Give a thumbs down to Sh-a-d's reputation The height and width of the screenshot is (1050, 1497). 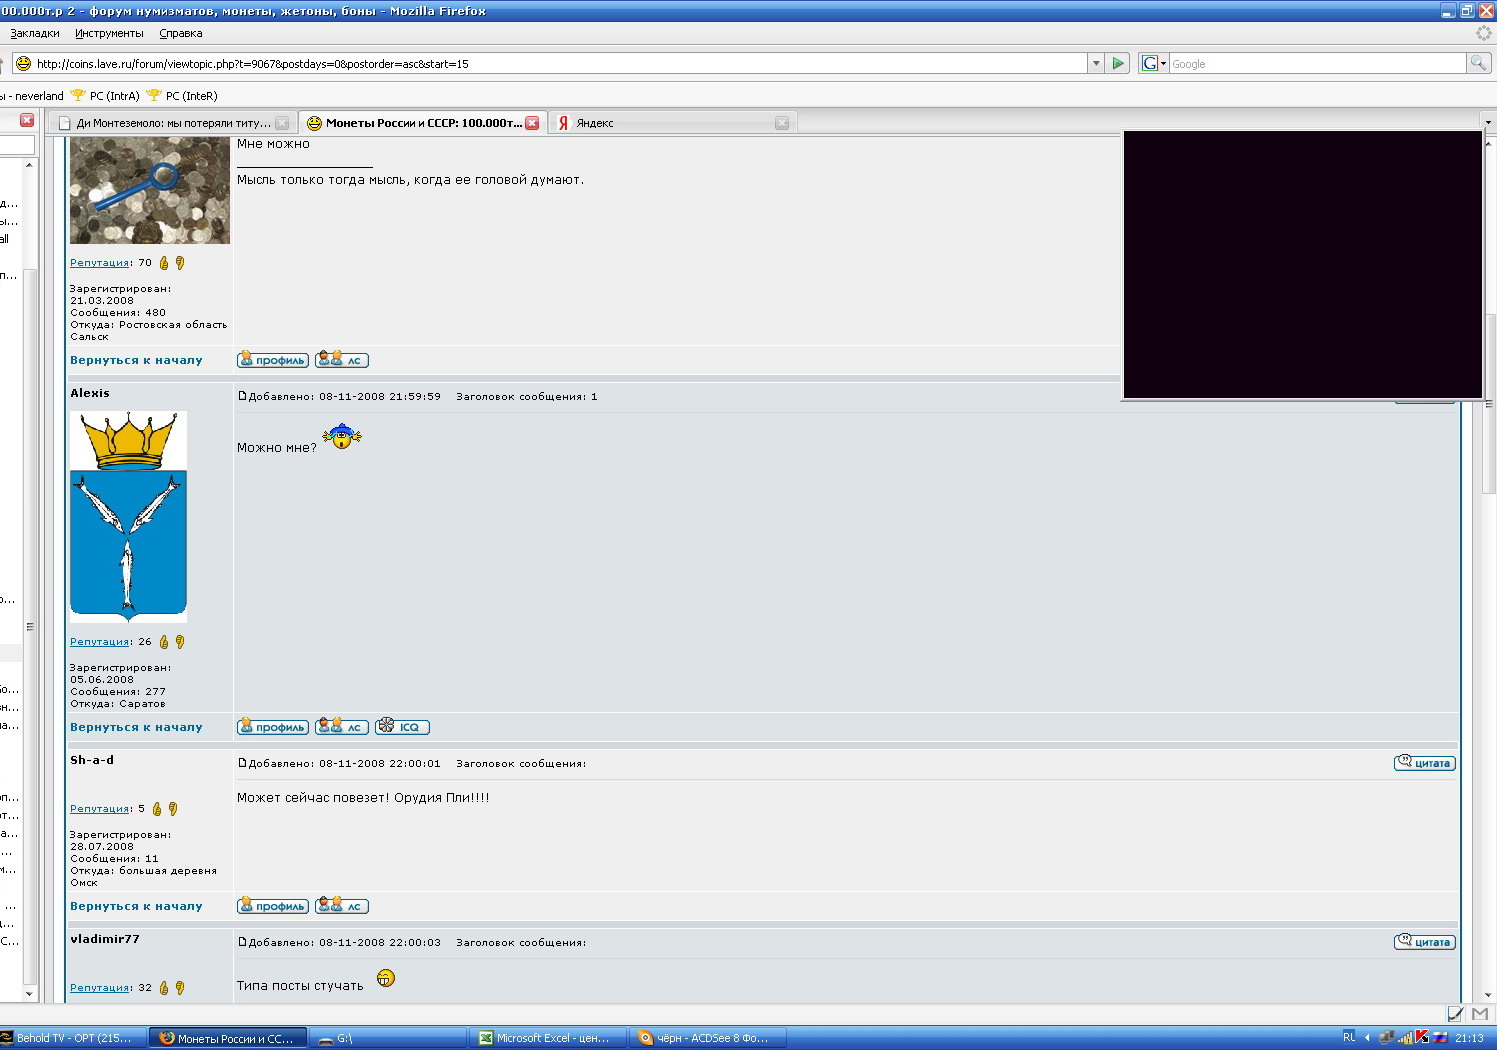[172, 809]
